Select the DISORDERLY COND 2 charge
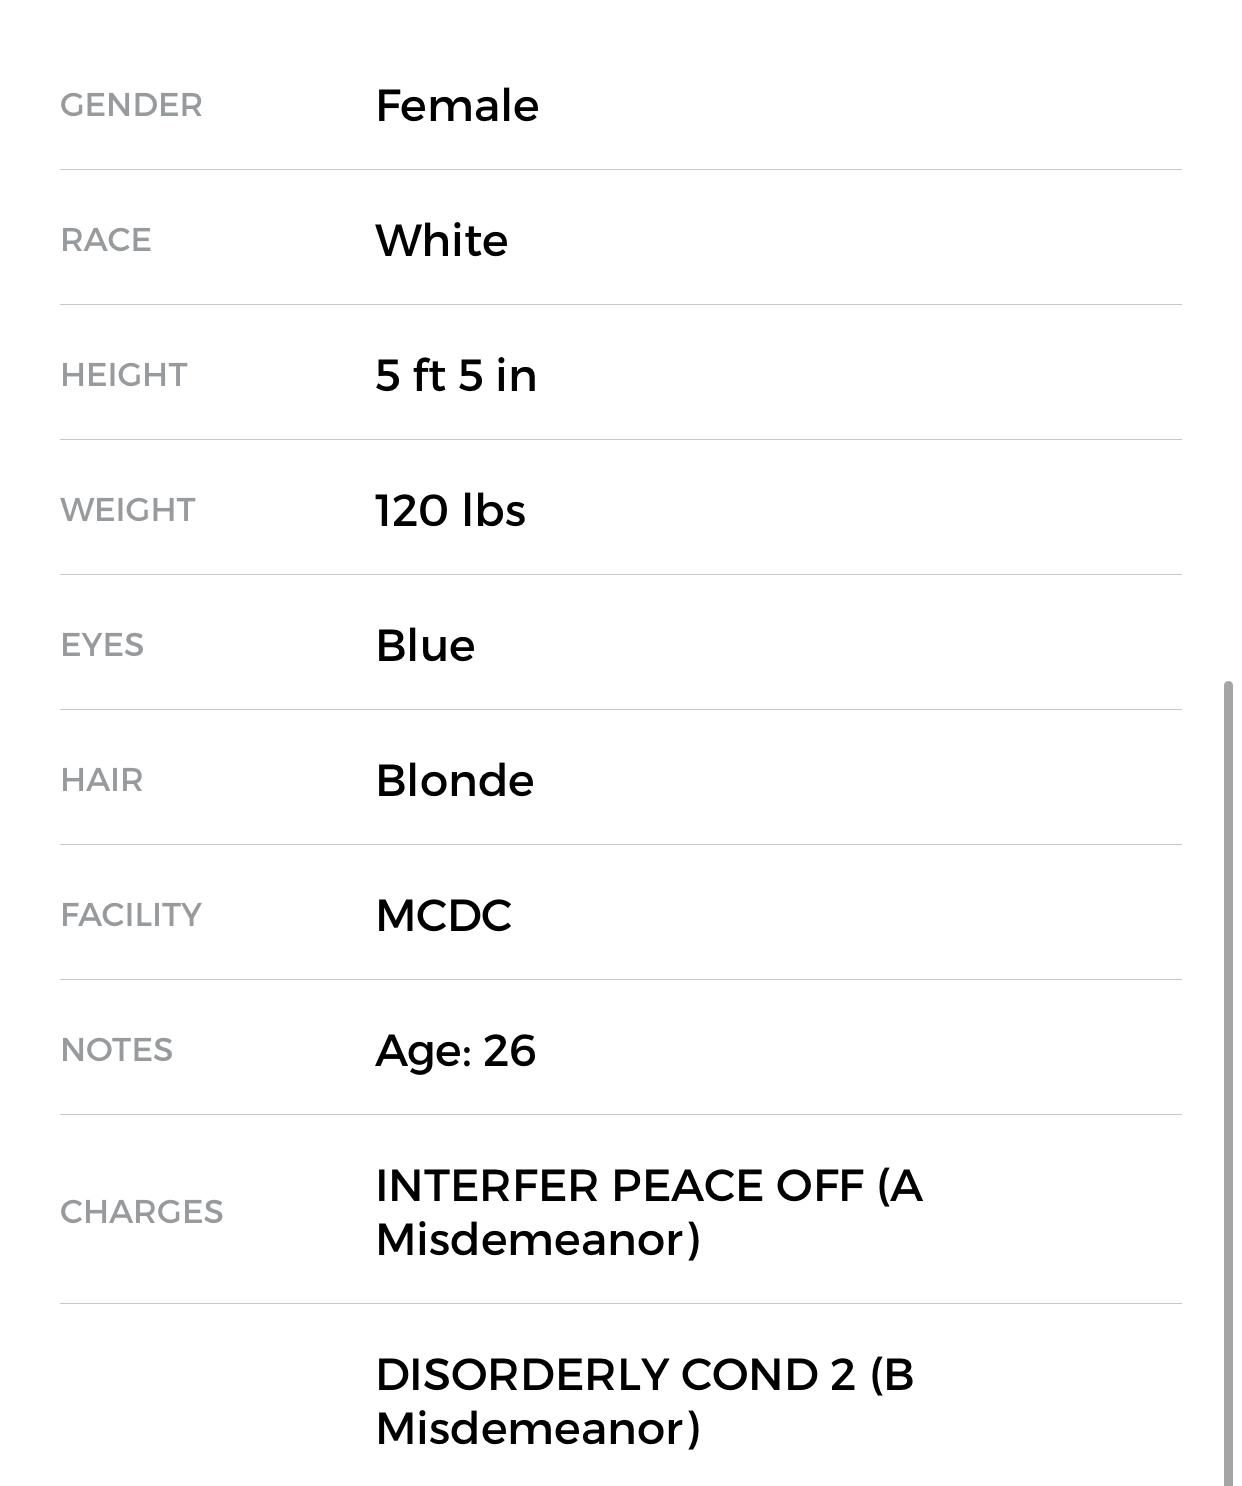 coord(645,1401)
